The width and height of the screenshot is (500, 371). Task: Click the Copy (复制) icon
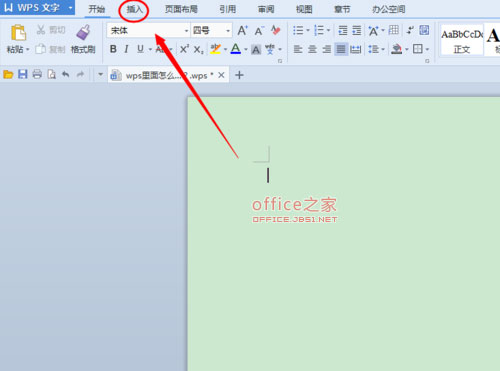tap(40, 49)
